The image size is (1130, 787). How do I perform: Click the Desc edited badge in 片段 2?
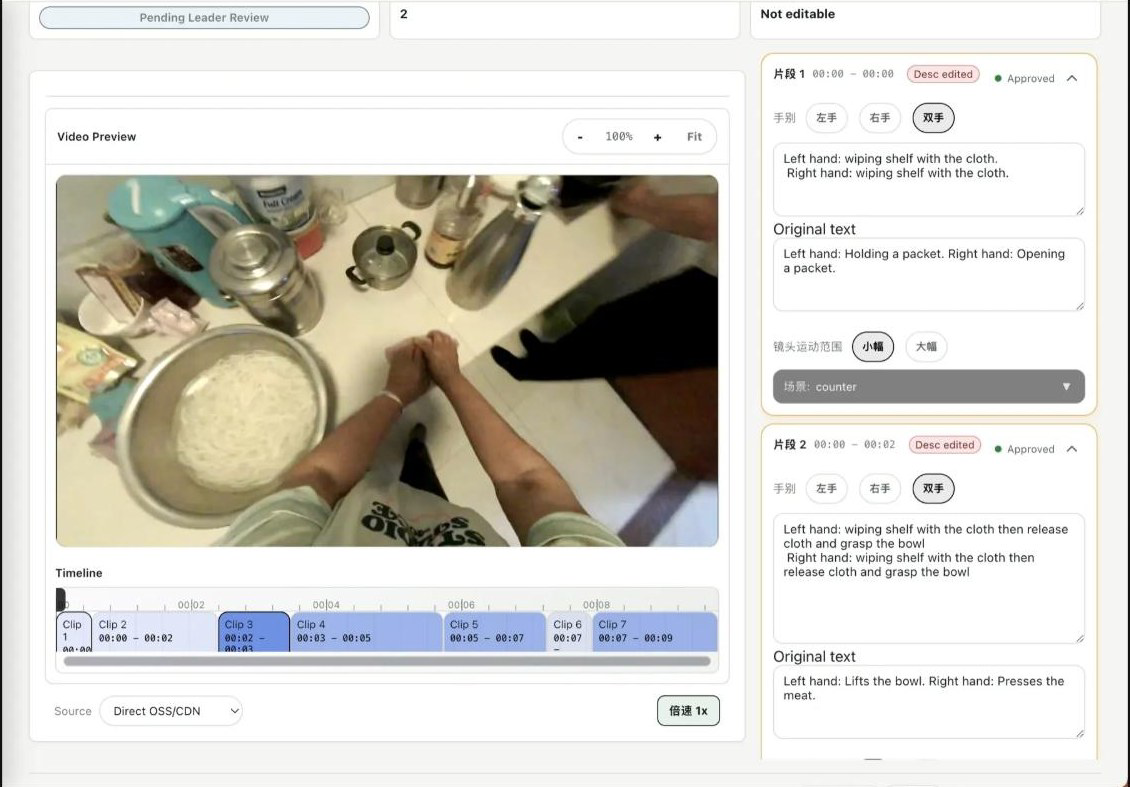point(944,445)
